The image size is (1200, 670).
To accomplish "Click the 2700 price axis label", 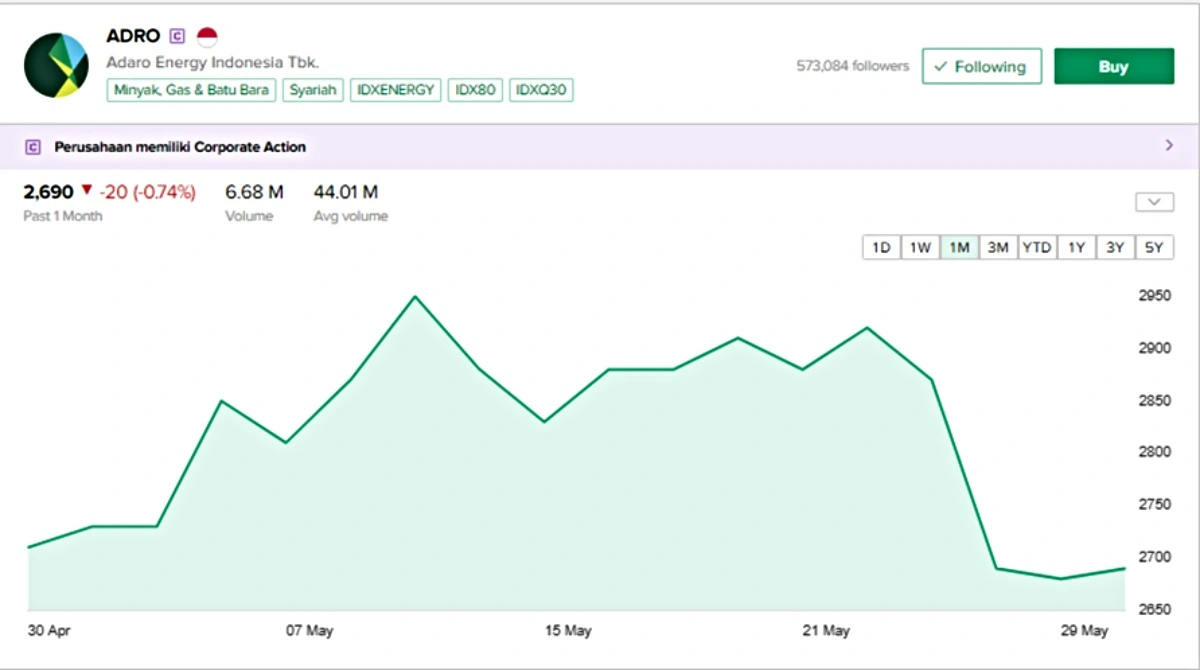I will (1155, 556).
